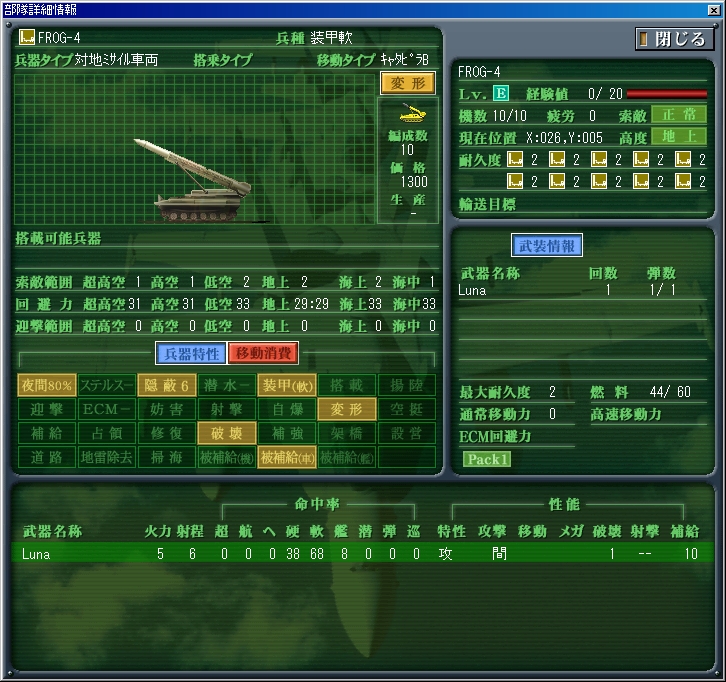Click the highlighted 被補給(車) characteristic cell
This screenshot has height=682, width=726.
pos(287,457)
